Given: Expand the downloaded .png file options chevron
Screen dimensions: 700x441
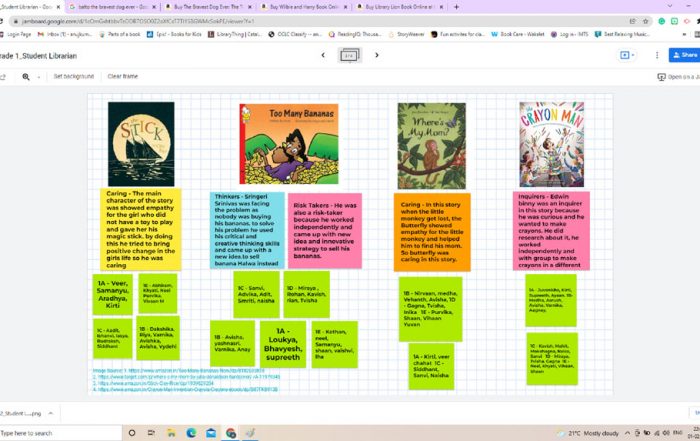Looking at the screenshot, I should coord(51,413).
